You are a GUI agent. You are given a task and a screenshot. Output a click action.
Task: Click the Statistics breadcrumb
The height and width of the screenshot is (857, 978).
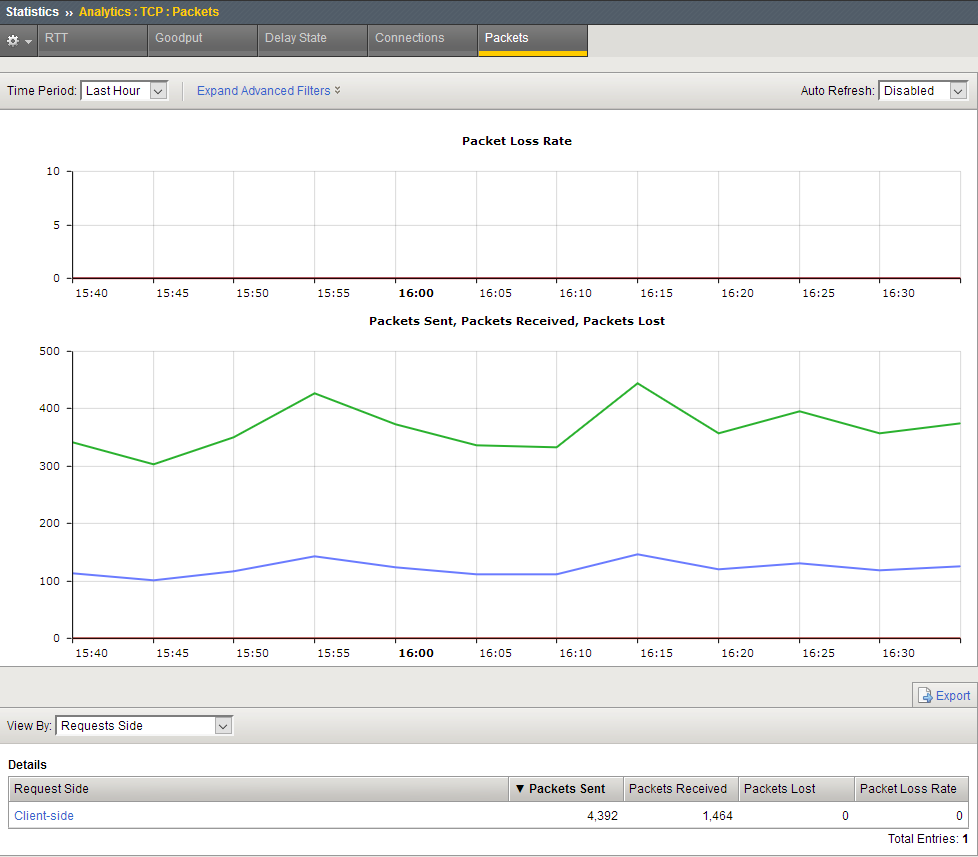point(32,12)
